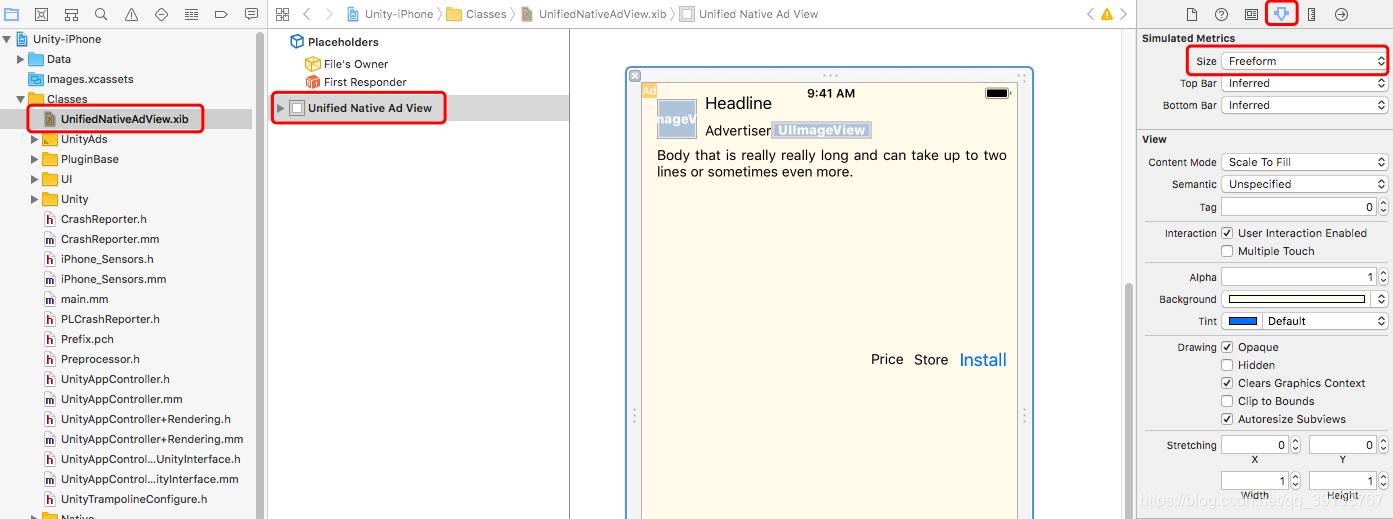The width and height of the screenshot is (1393, 519).
Task: Open the Source Control navigator icon
Action: 41,14
